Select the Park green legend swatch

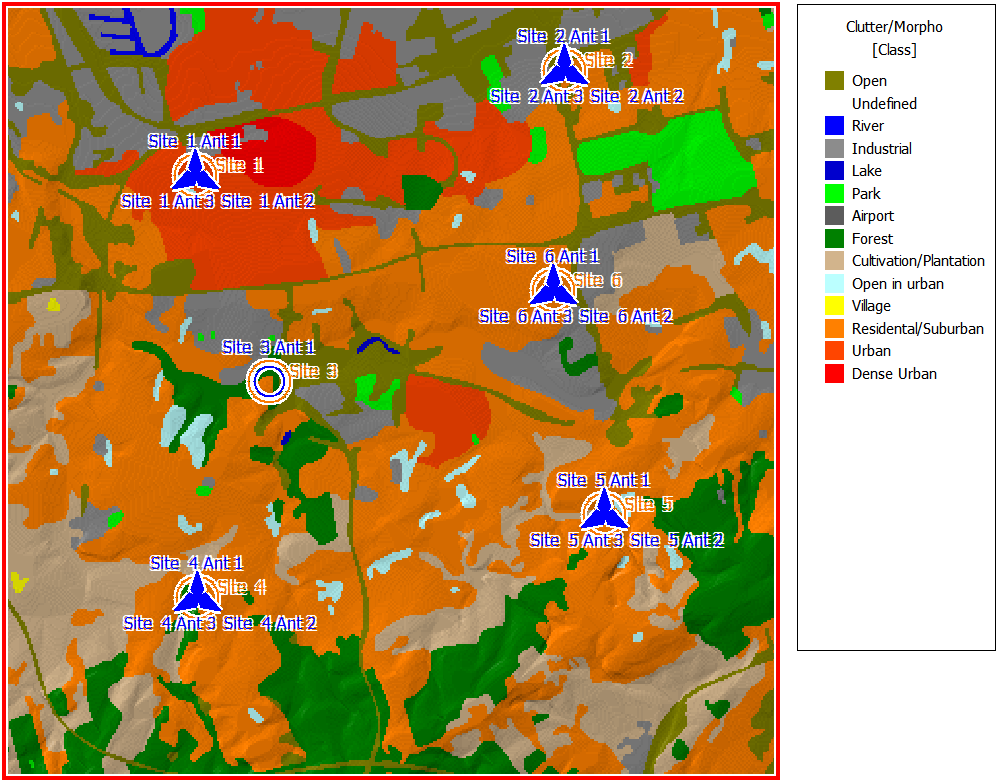click(835, 194)
